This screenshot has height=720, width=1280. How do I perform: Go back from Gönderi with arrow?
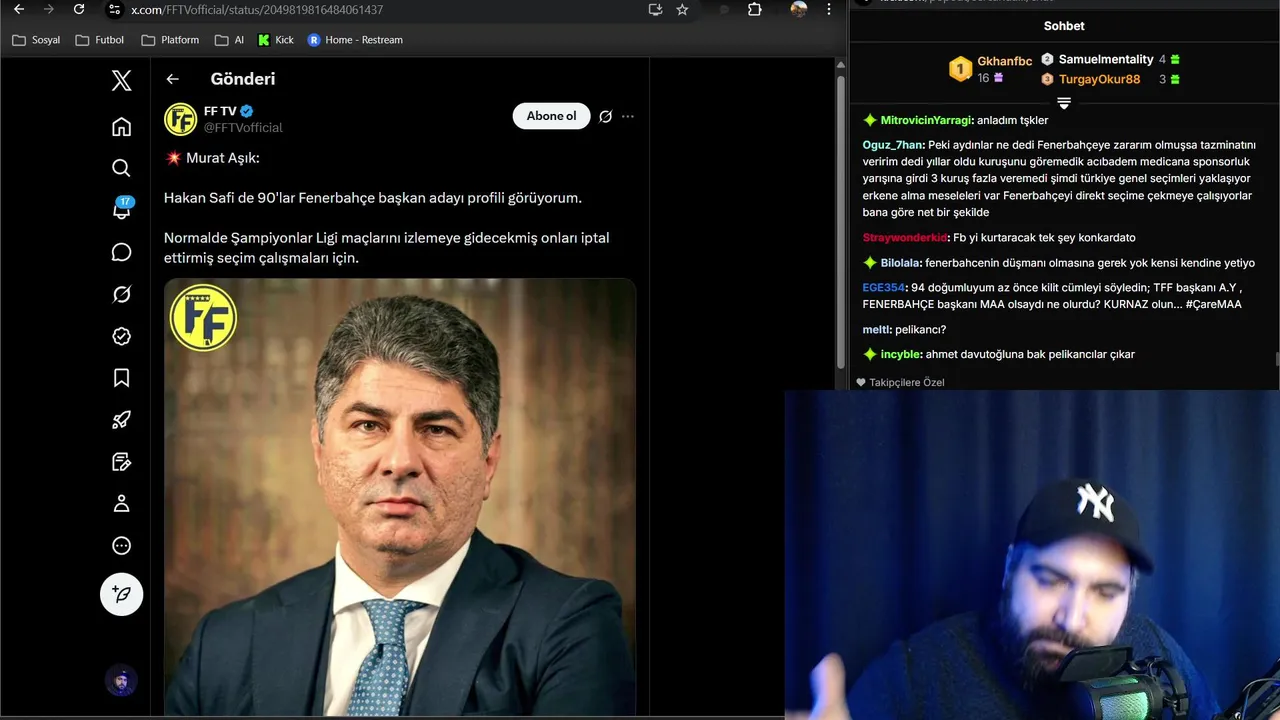click(x=172, y=79)
